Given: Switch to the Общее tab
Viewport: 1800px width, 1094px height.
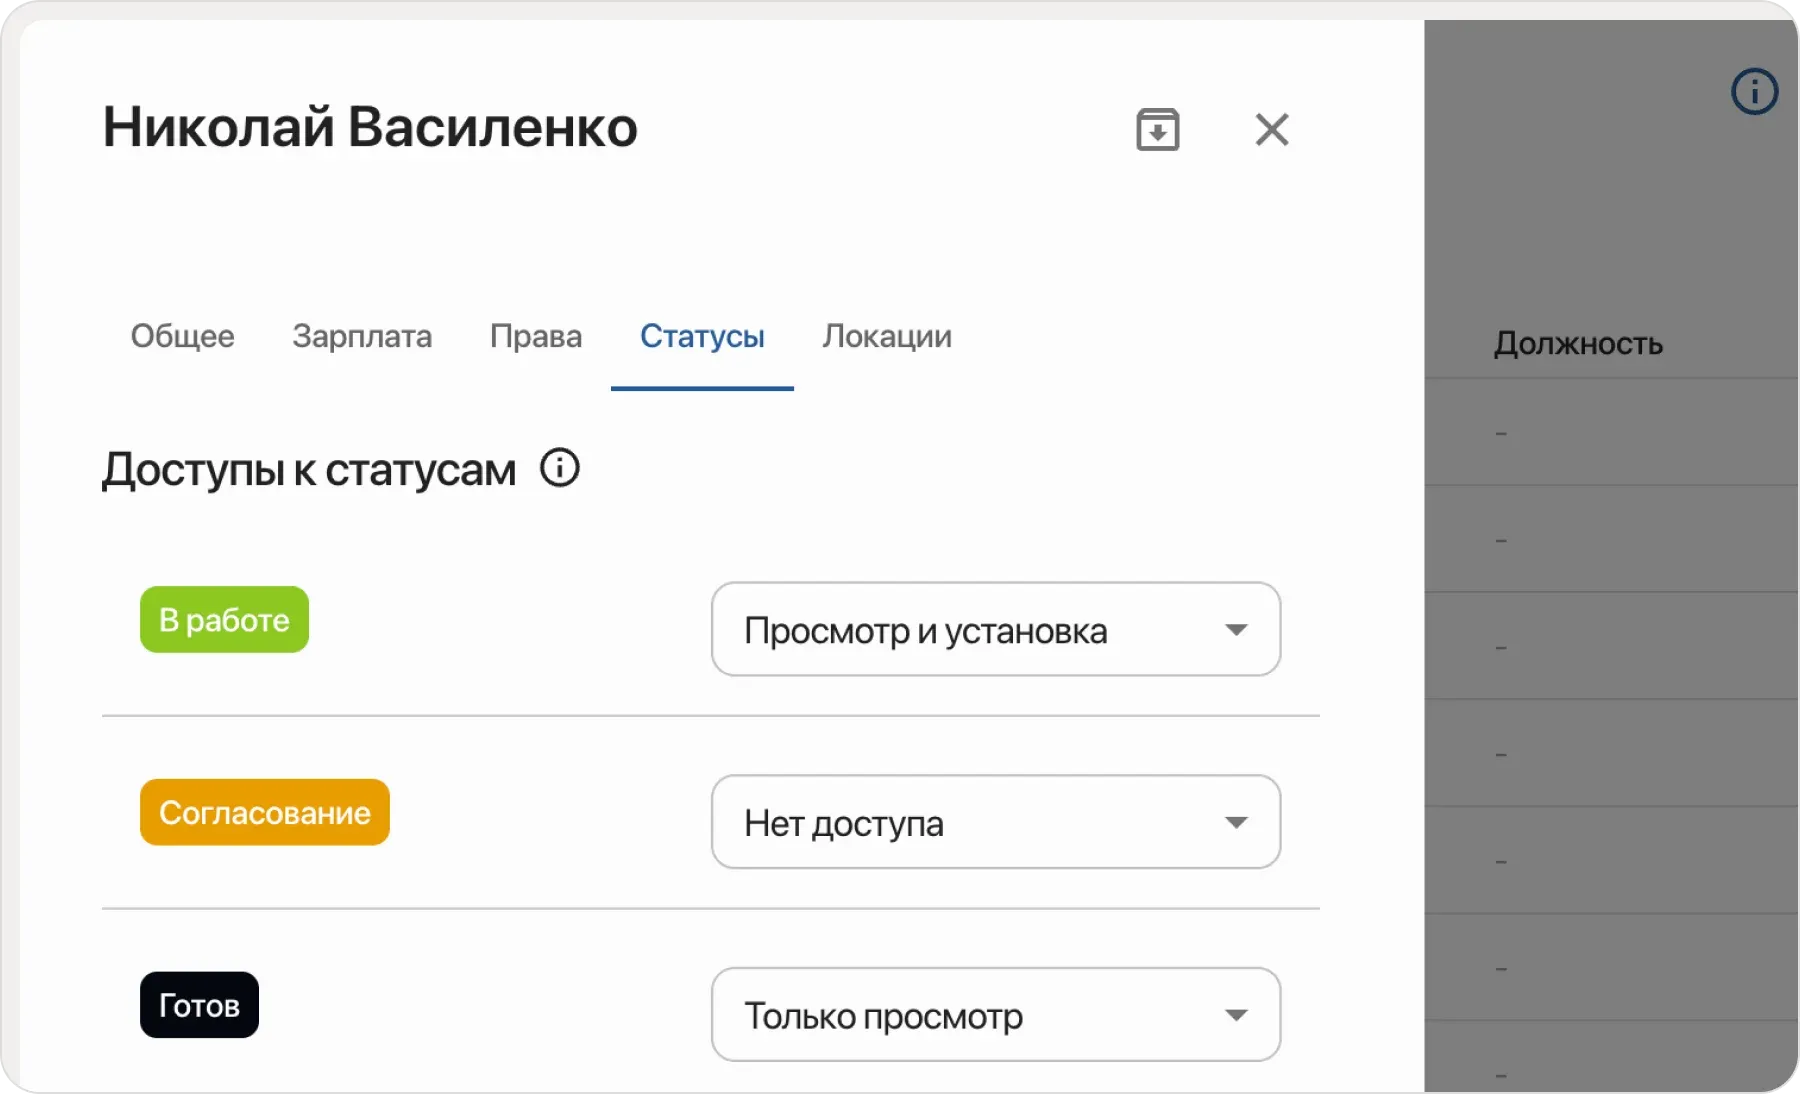Looking at the screenshot, I should [x=183, y=337].
